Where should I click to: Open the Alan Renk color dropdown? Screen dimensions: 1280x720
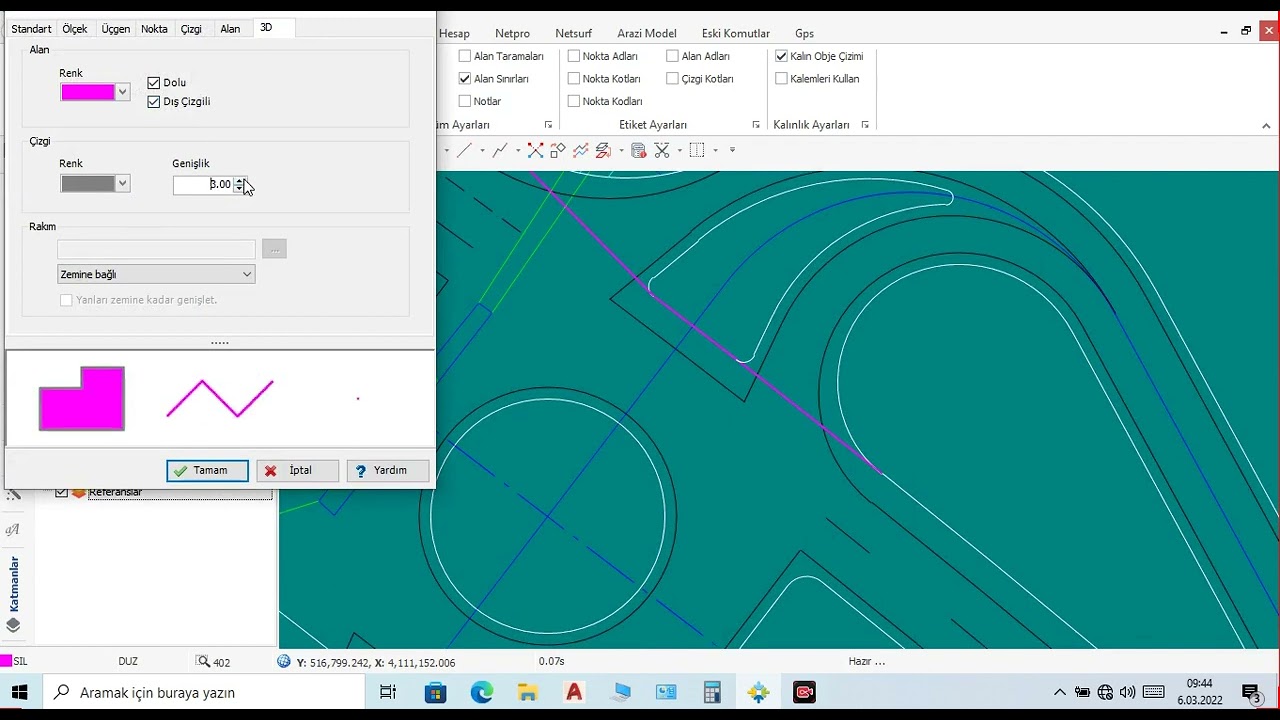click(122, 92)
